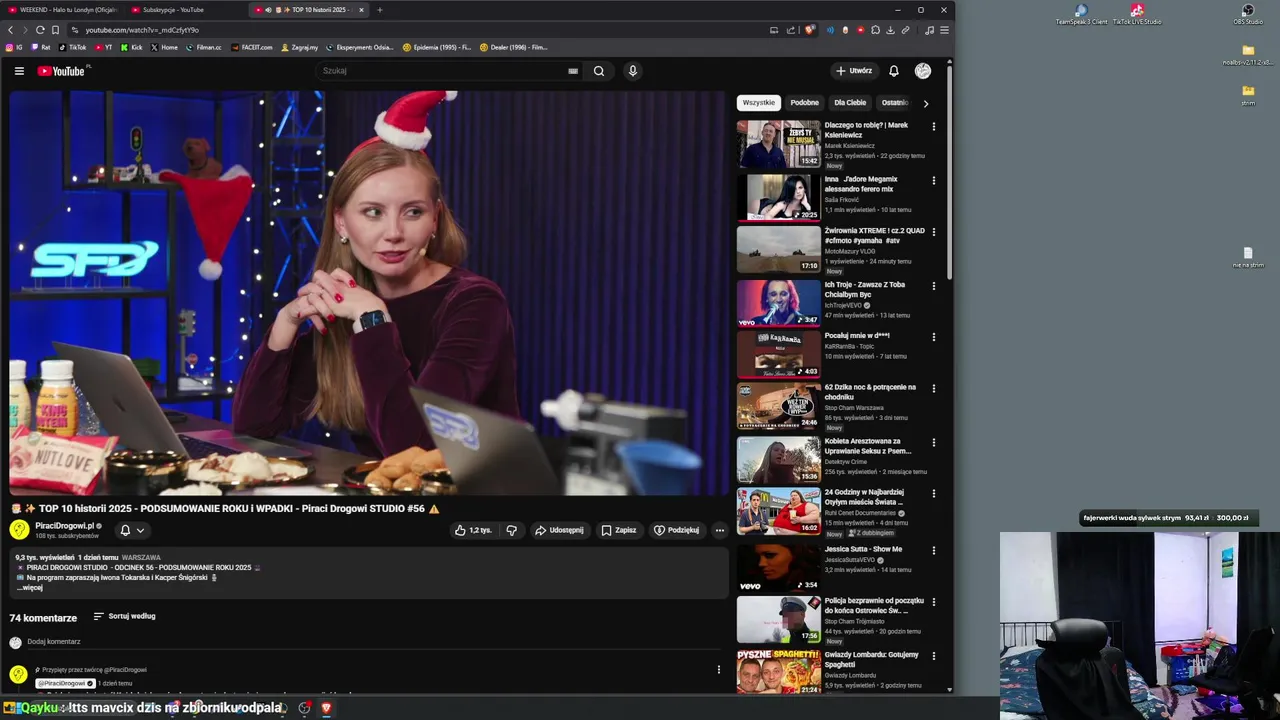Open options for Marek Ksieniewicz video
This screenshot has height=720, width=1280.
[x=934, y=127]
